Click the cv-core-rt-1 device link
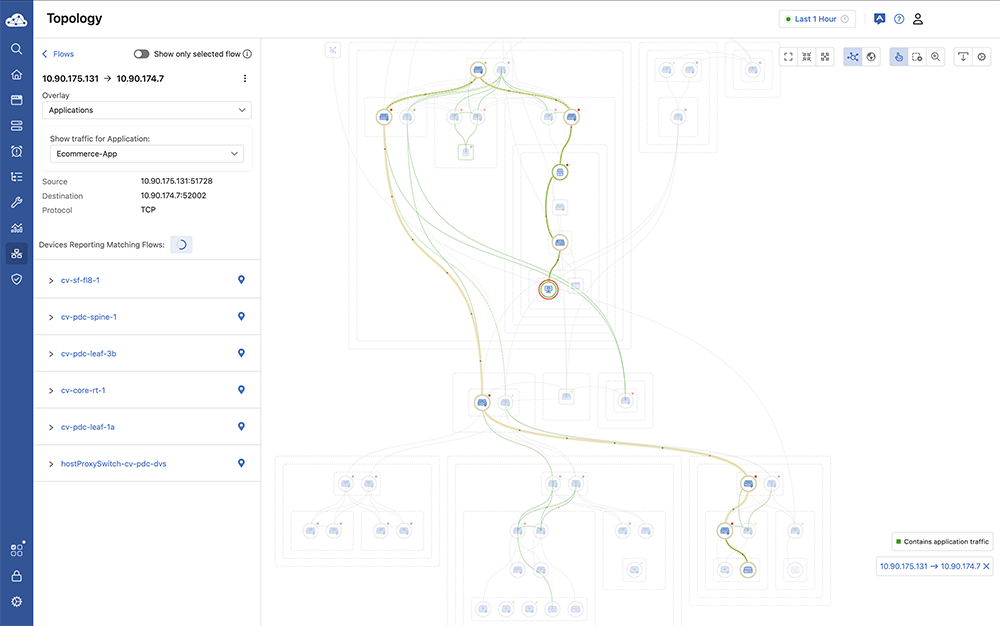Viewport: 1000px width, 626px height. click(83, 390)
